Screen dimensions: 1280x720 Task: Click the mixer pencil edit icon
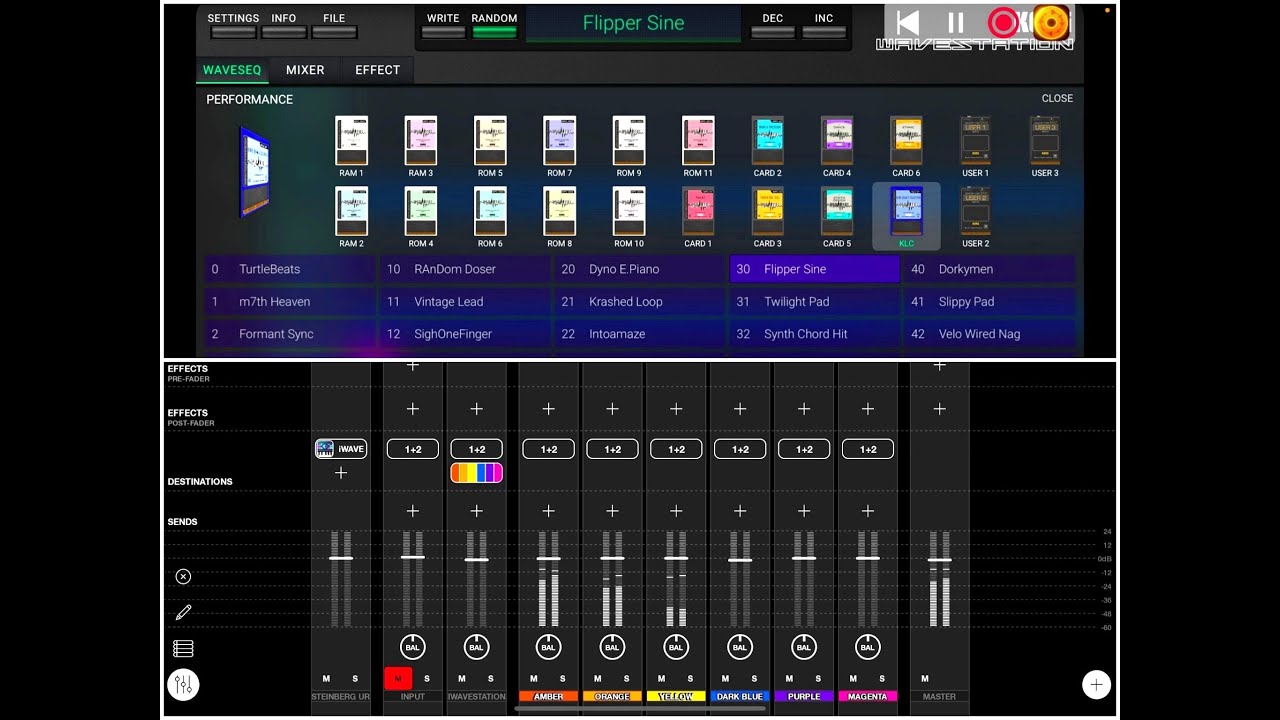click(183, 612)
